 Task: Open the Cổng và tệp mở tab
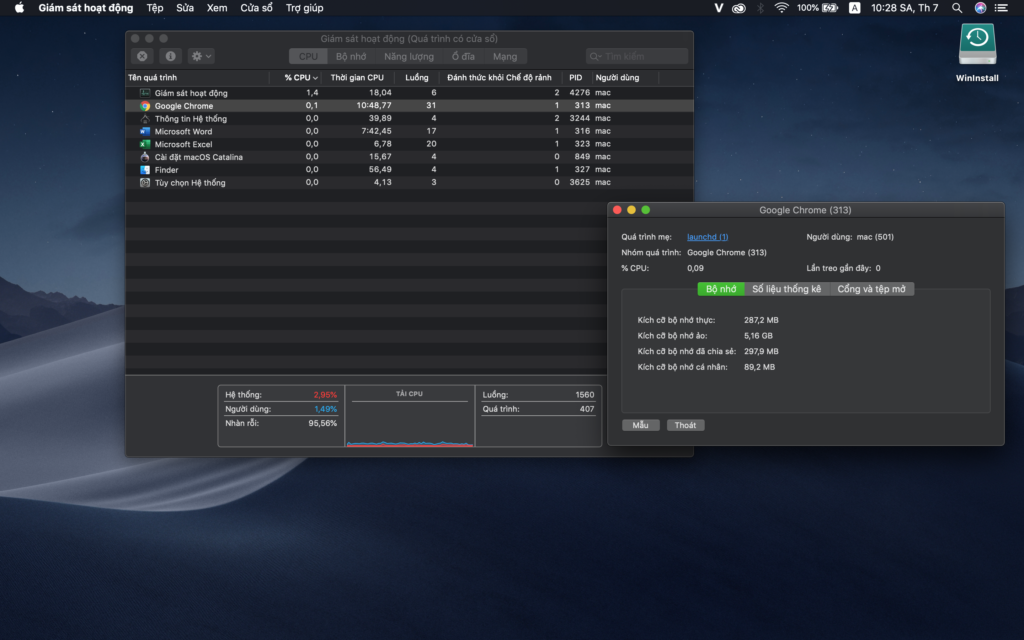871,289
